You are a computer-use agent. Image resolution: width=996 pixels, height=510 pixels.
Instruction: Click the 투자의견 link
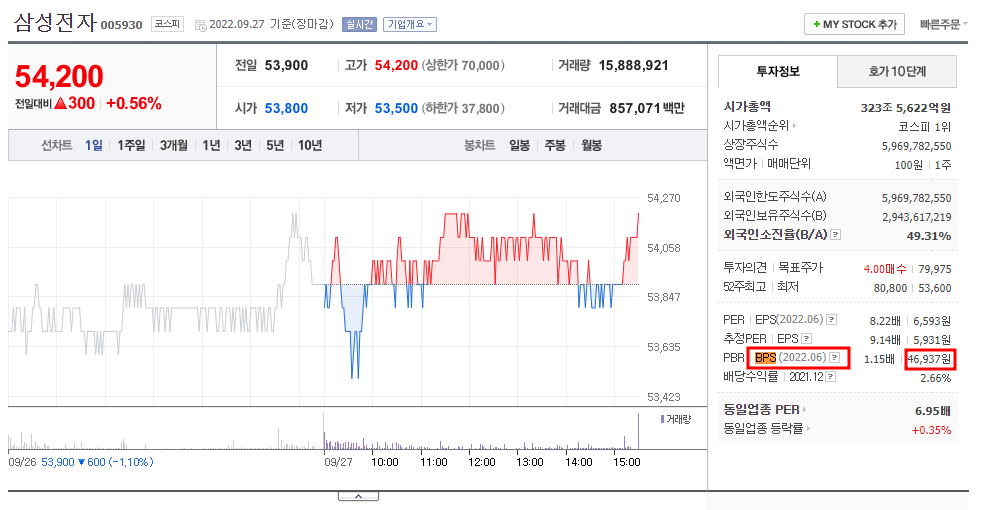click(x=745, y=267)
